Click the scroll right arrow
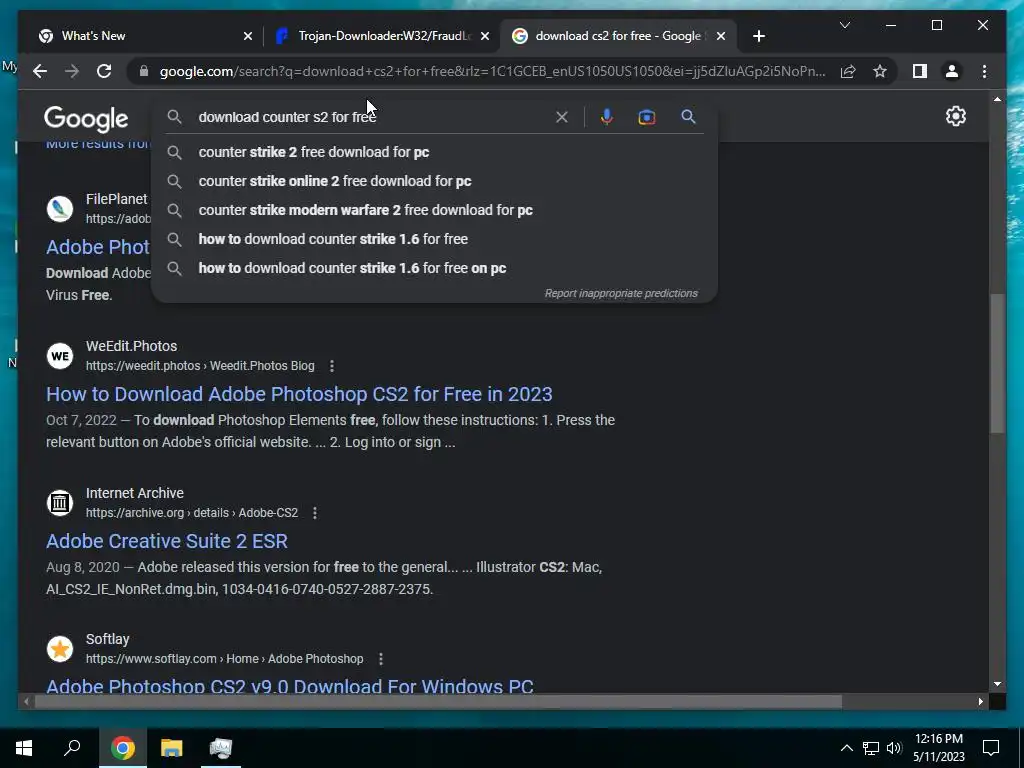The image size is (1024, 768). pyautogui.click(x=981, y=702)
